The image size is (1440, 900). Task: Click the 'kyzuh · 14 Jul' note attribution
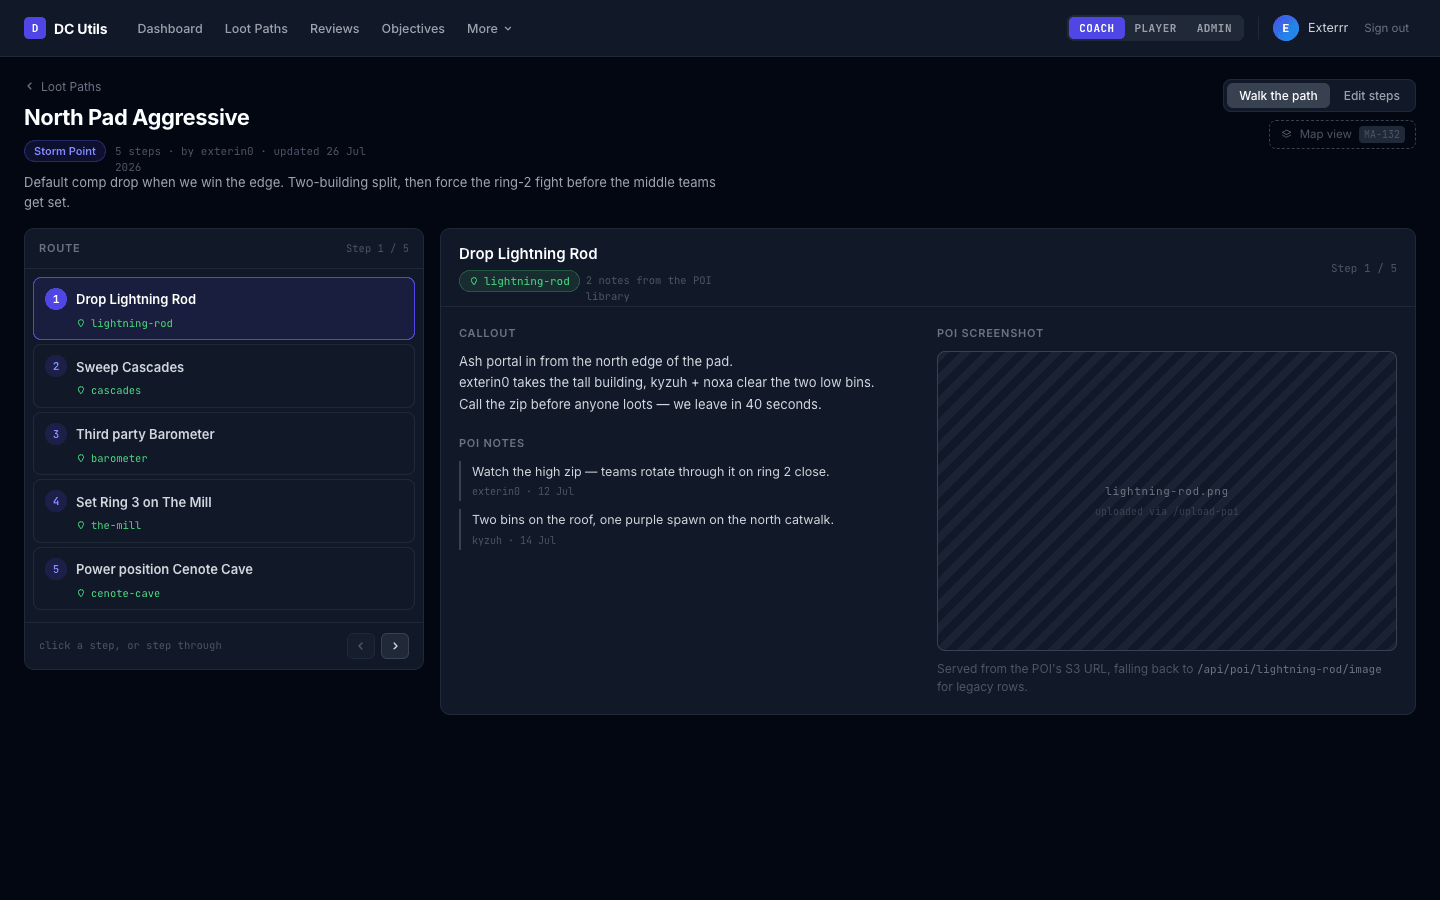click(514, 540)
